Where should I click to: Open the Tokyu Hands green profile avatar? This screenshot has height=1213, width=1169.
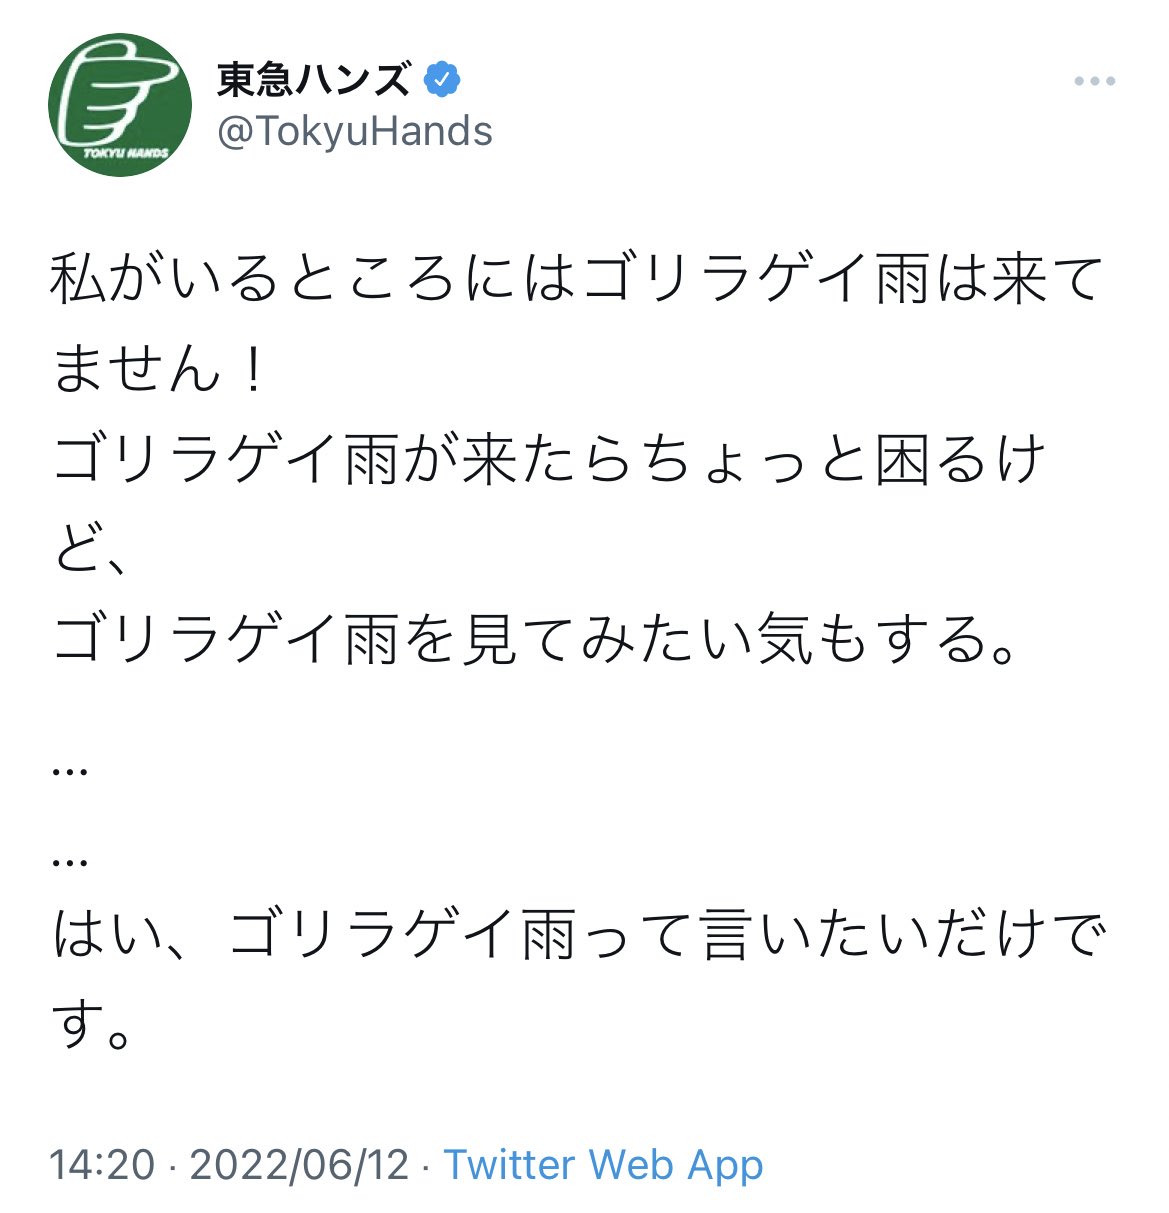coord(120,105)
